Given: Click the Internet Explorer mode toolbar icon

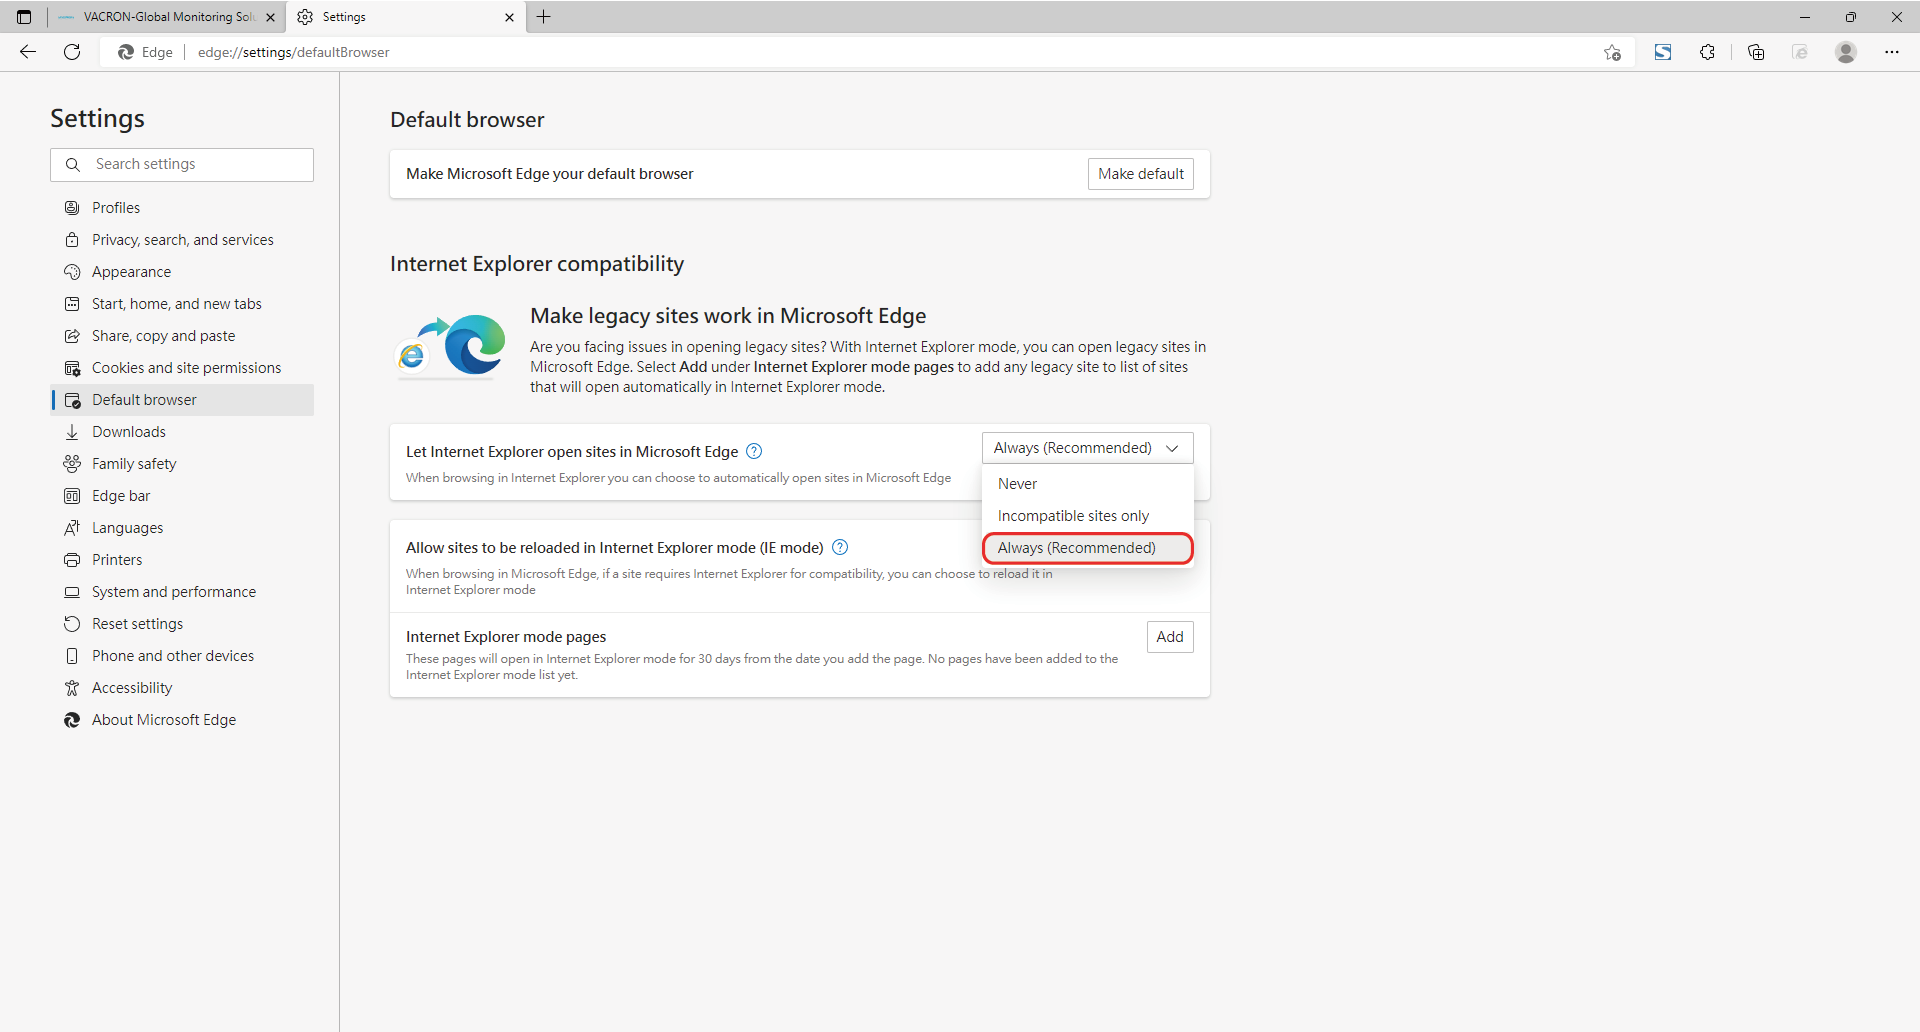Looking at the screenshot, I should [1800, 52].
